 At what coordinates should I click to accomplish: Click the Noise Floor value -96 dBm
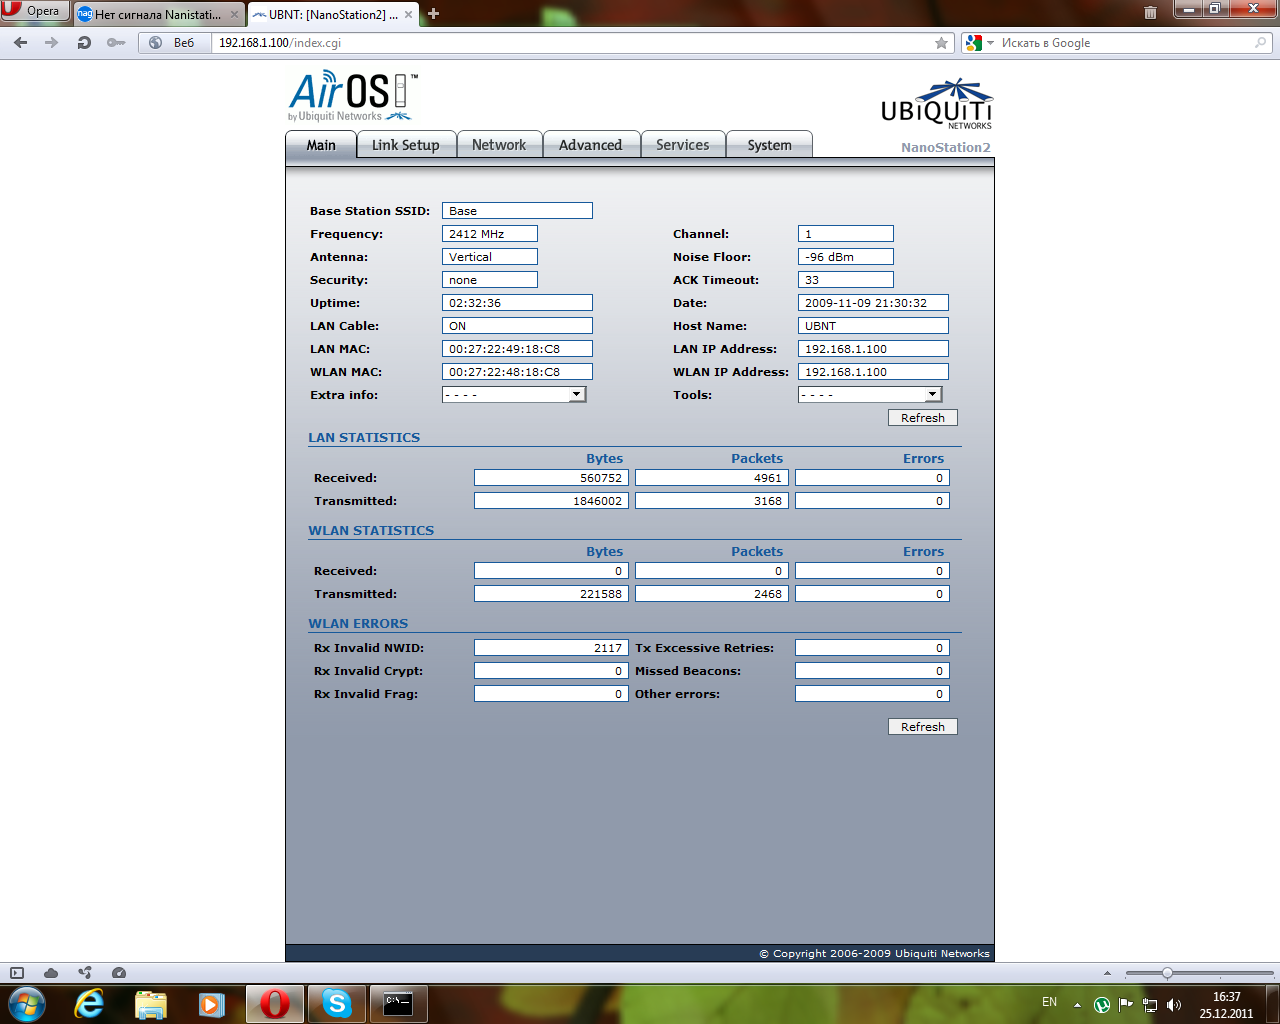tap(846, 257)
